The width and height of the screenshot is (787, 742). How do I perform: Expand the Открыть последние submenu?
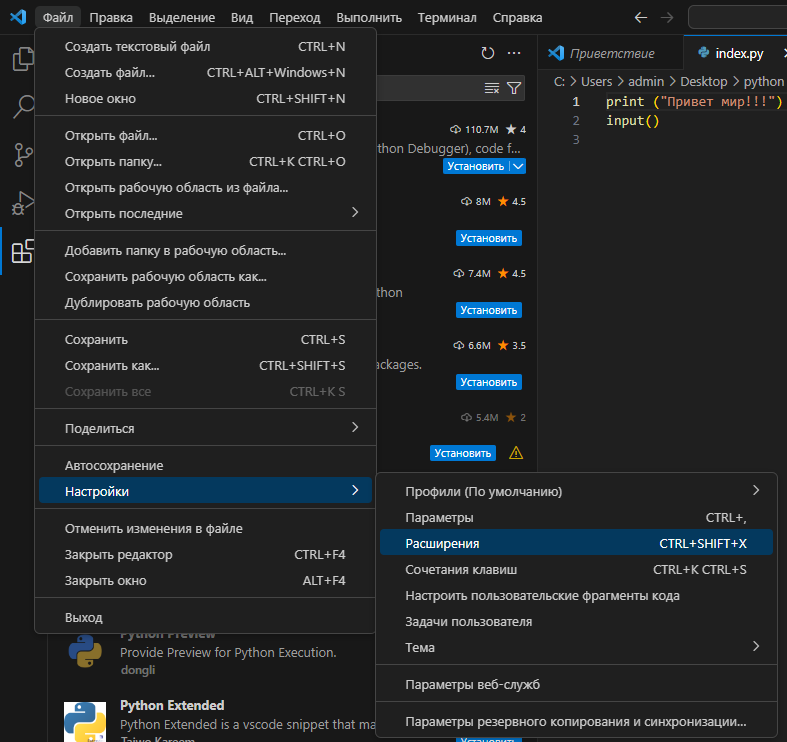click(x=205, y=214)
